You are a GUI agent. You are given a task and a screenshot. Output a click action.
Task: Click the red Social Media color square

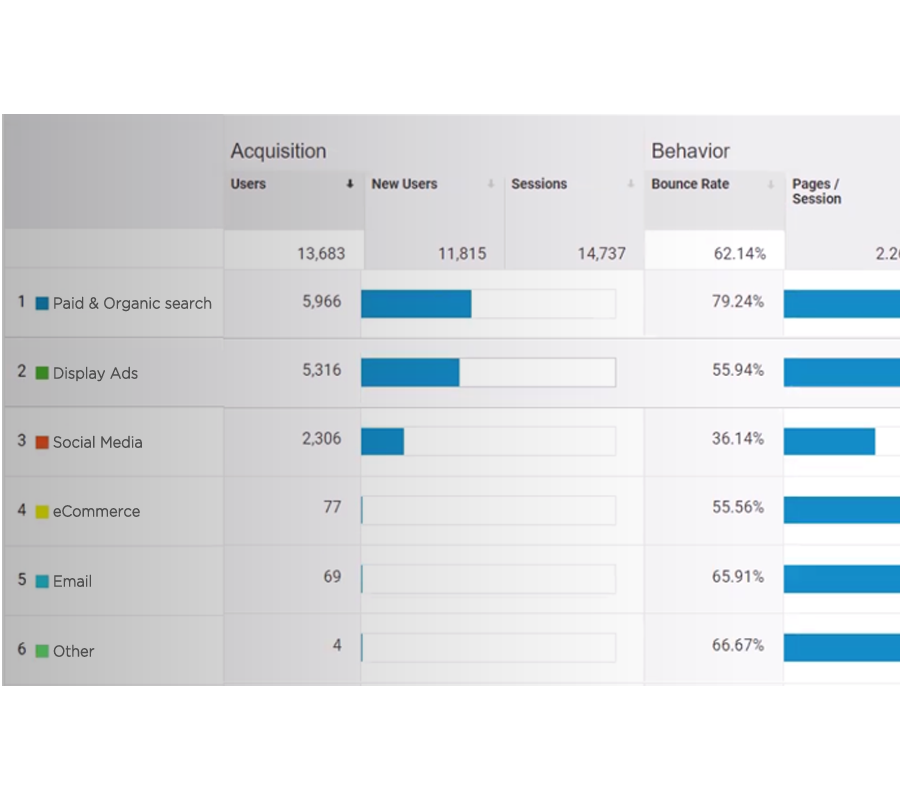coord(42,442)
